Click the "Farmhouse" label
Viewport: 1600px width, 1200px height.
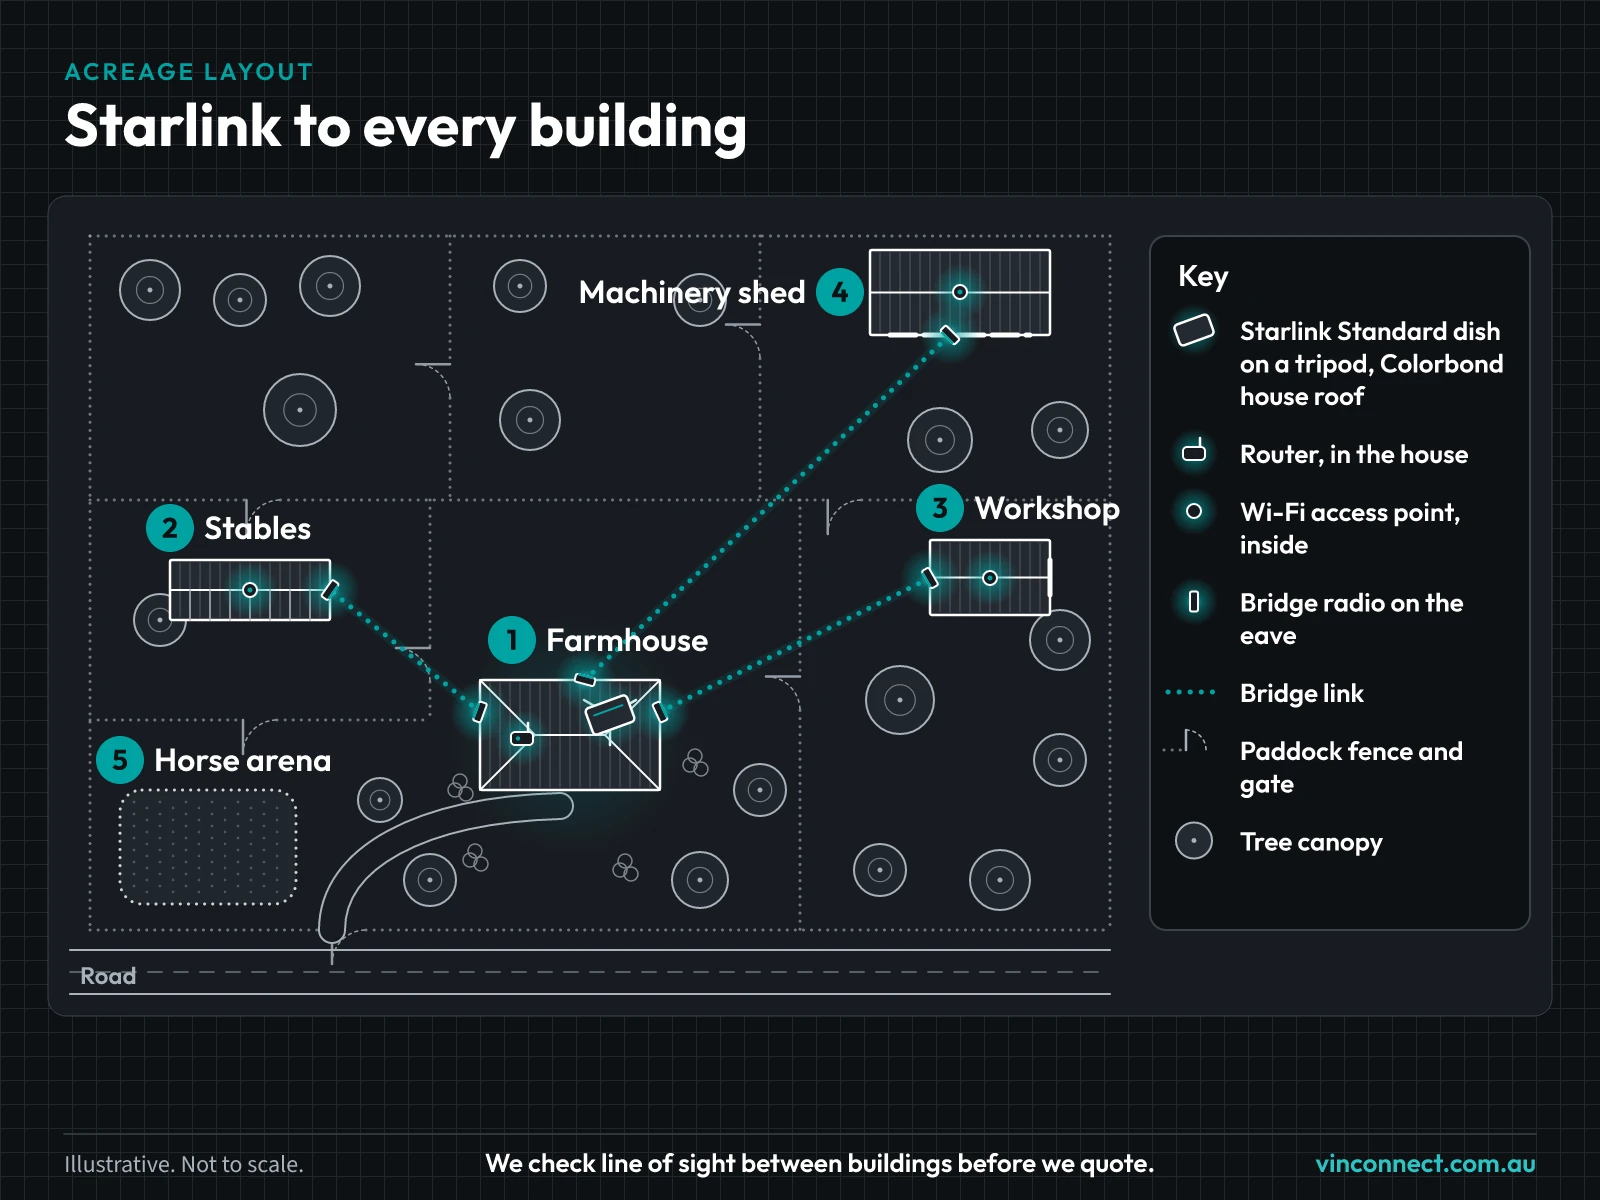627,640
